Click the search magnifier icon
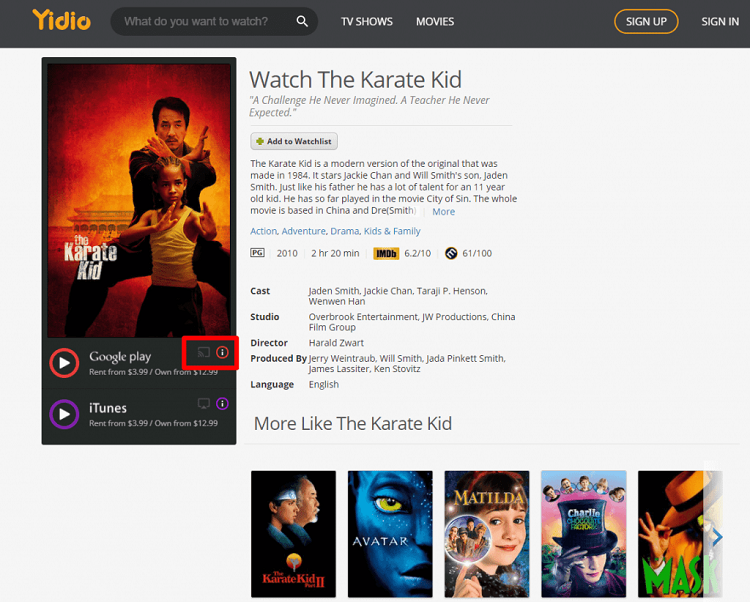 point(302,21)
